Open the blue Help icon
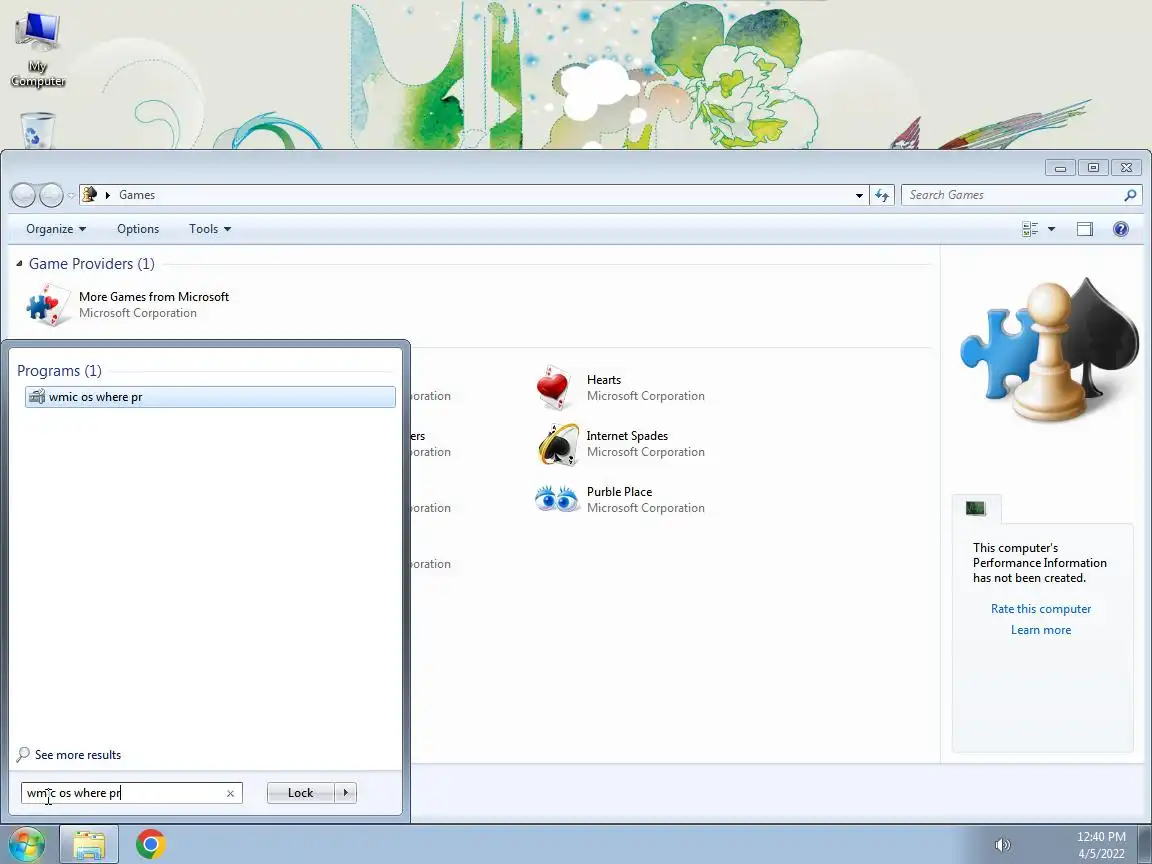The width and height of the screenshot is (1152, 864). click(x=1120, y=229)
